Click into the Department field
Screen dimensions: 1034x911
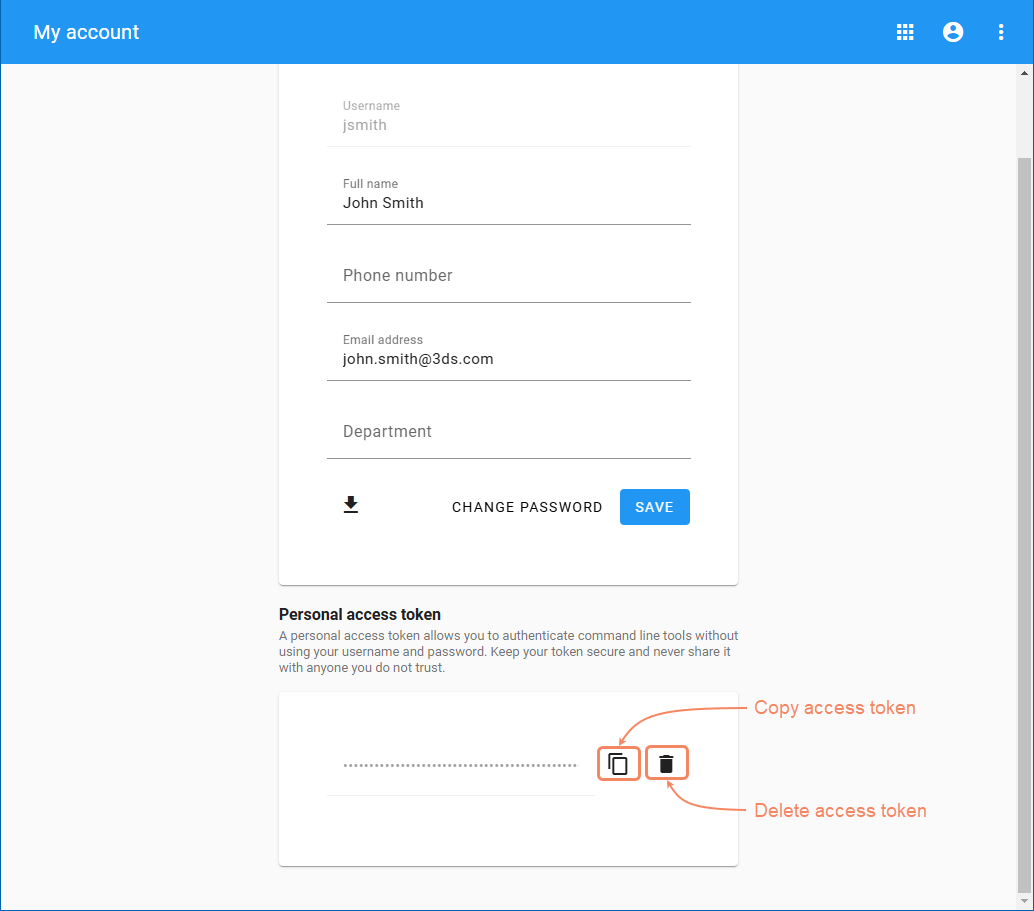point(508,432)
